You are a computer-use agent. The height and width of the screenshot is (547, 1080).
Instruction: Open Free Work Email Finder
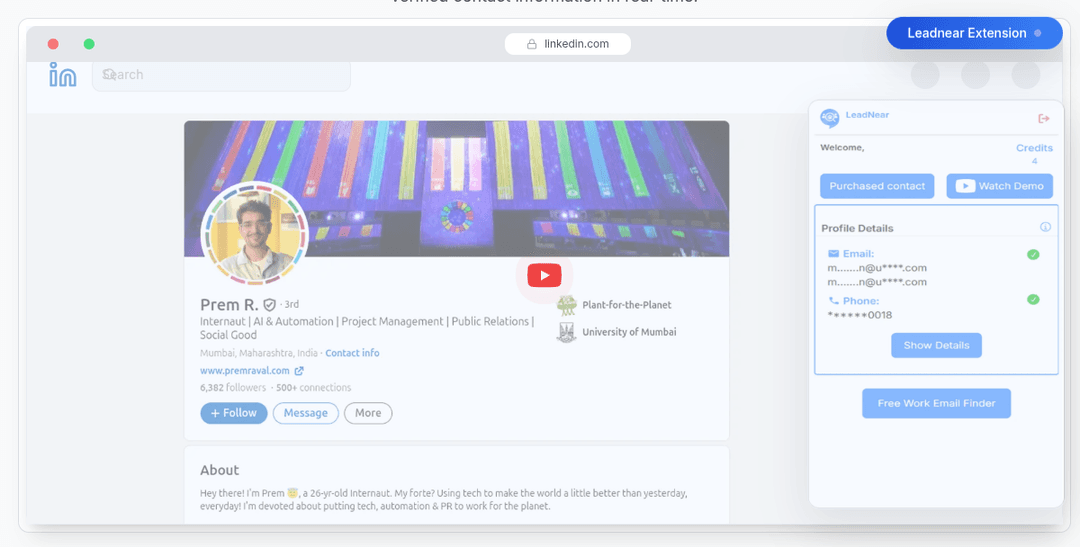[936, 403]
